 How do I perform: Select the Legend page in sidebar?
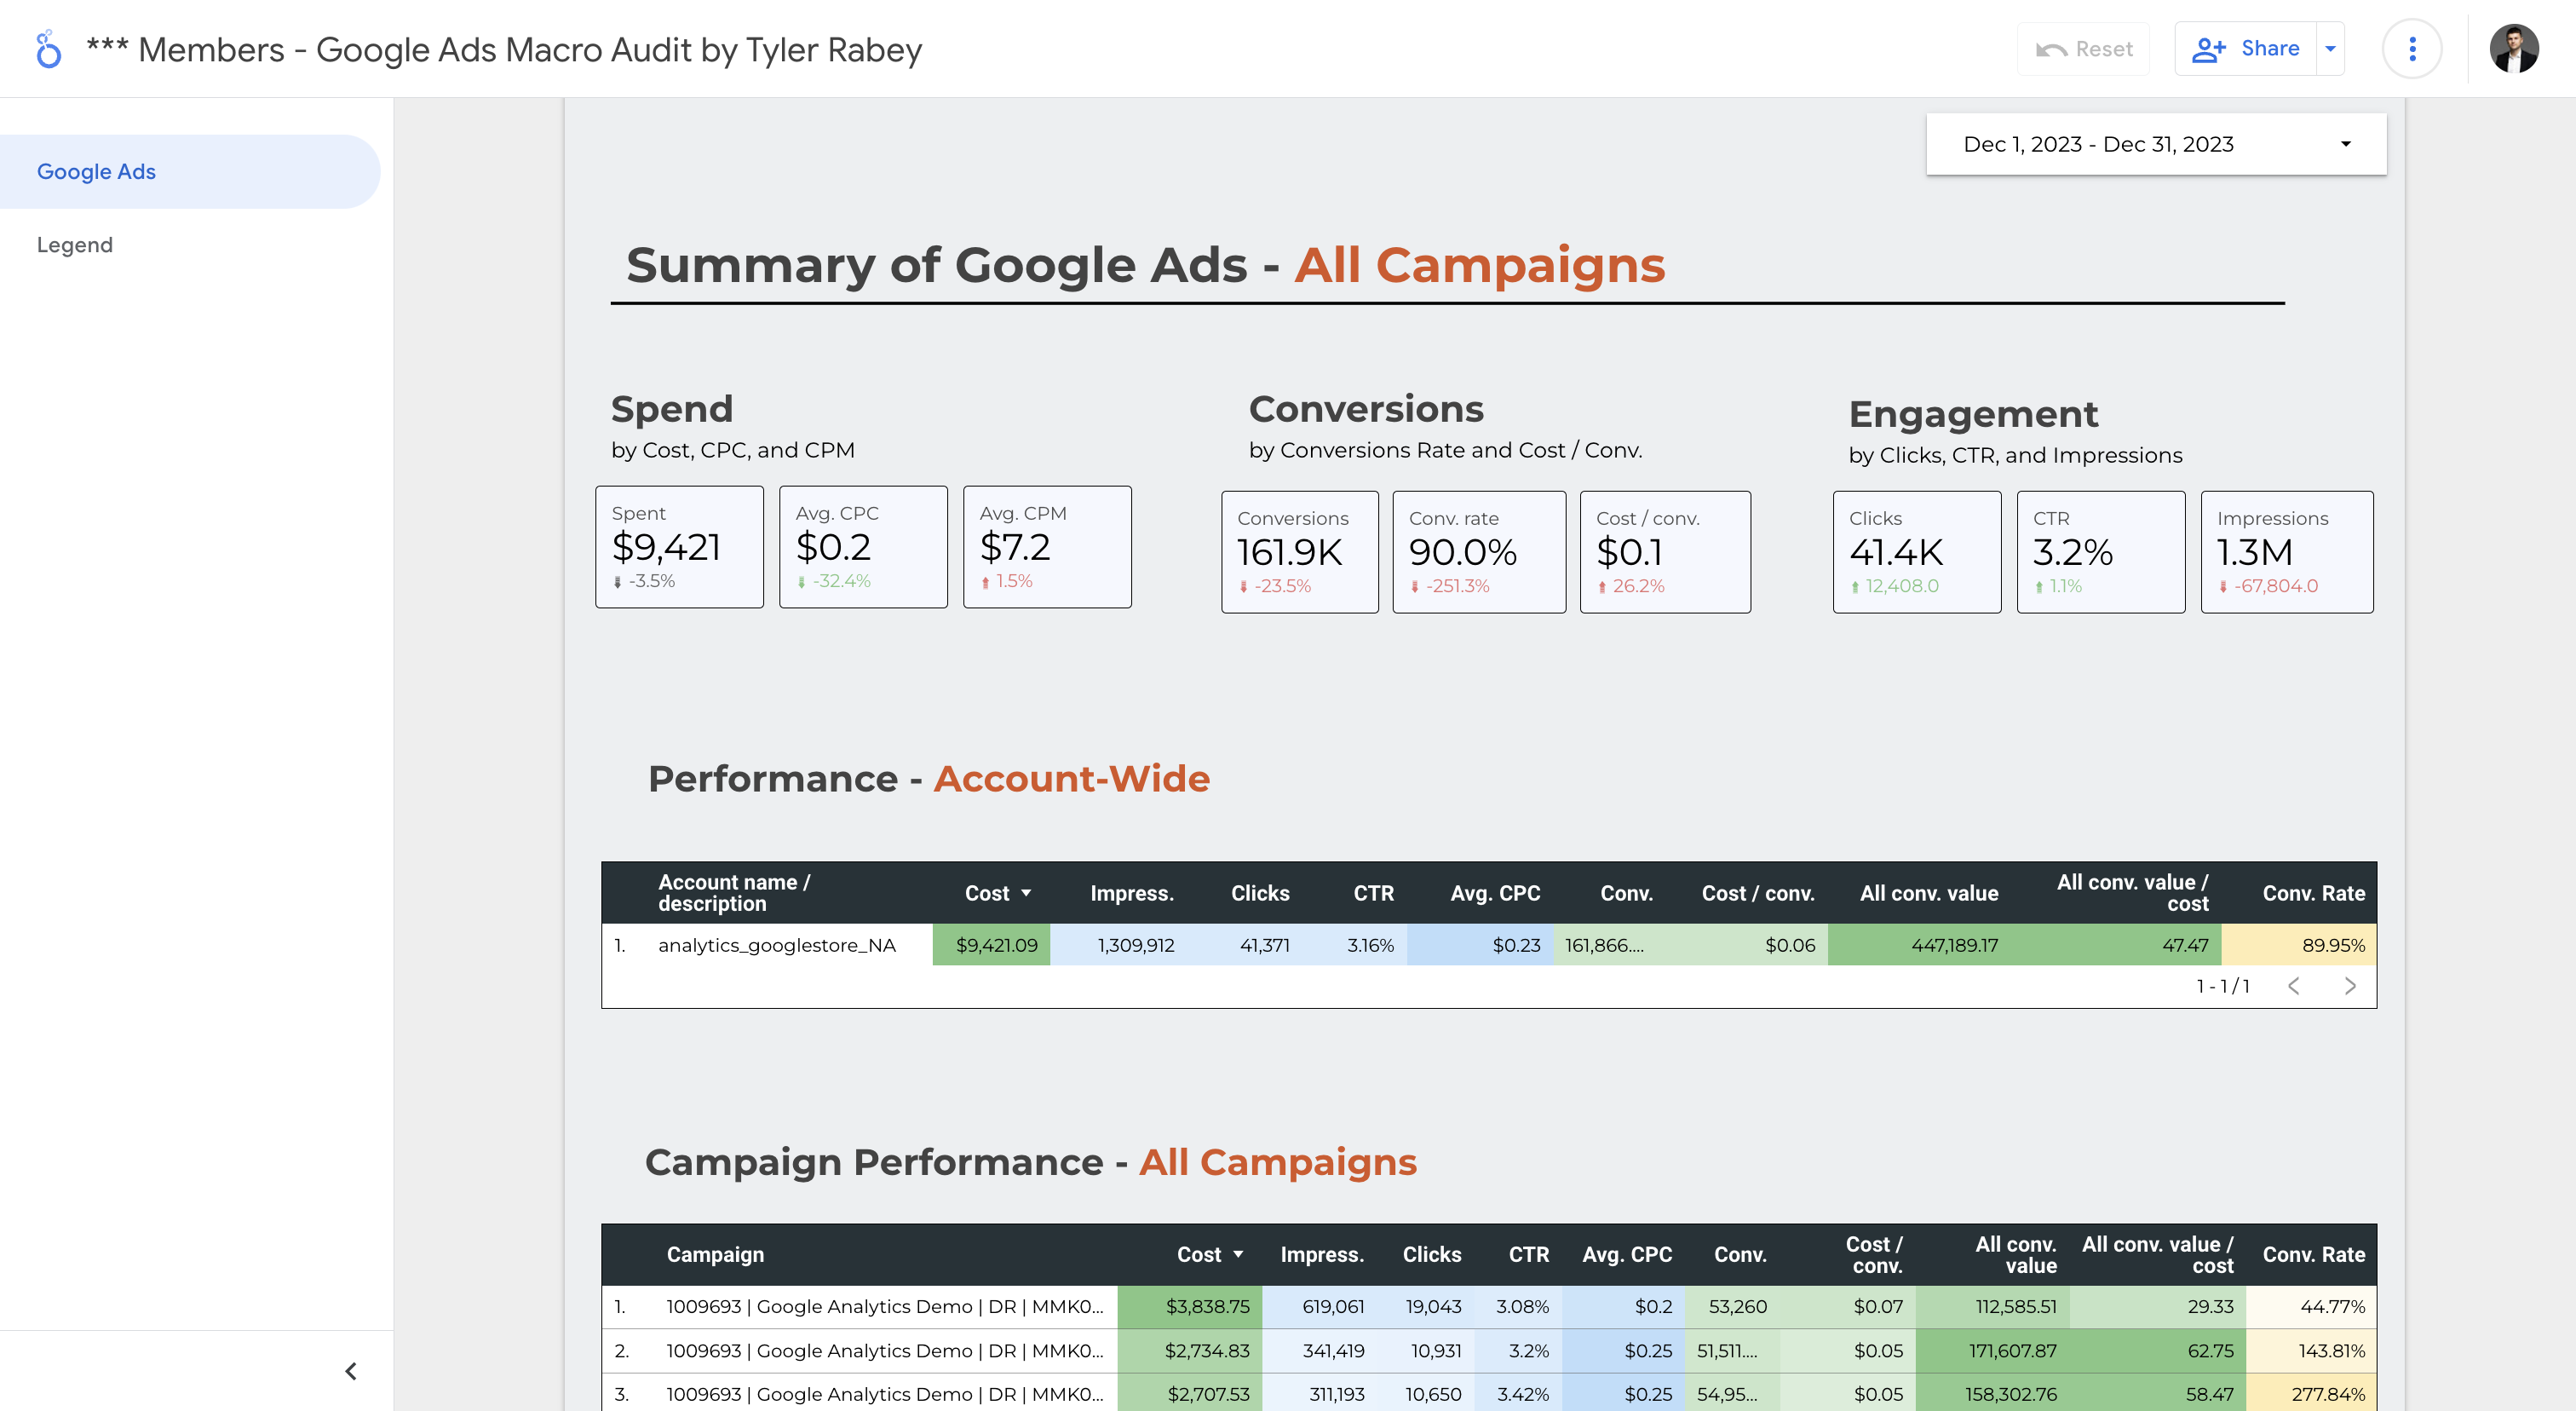tap(75, 245)
